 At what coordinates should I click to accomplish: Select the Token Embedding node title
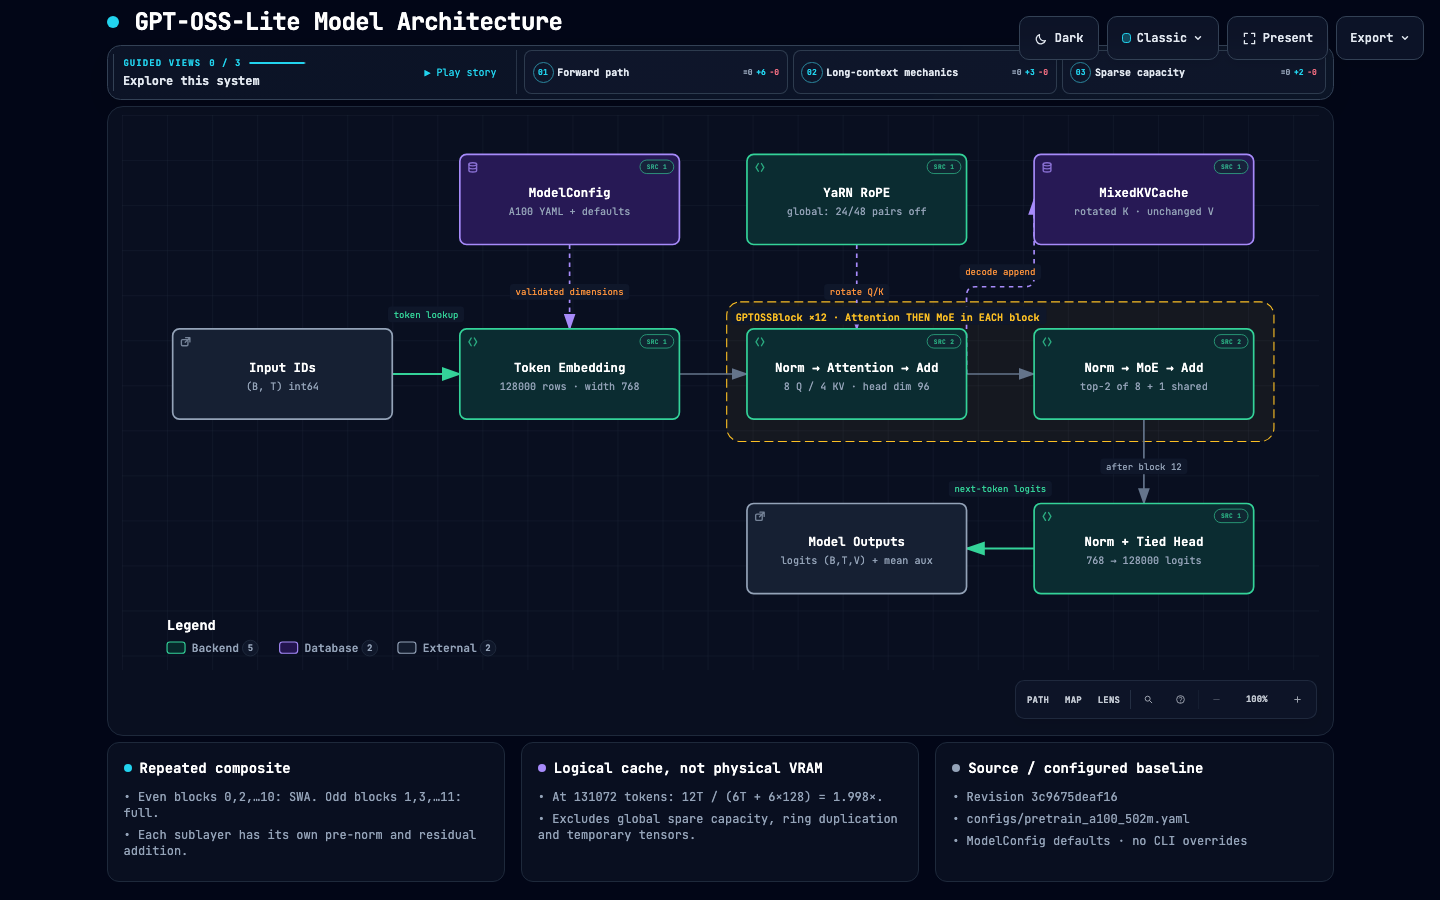[570, 368]
